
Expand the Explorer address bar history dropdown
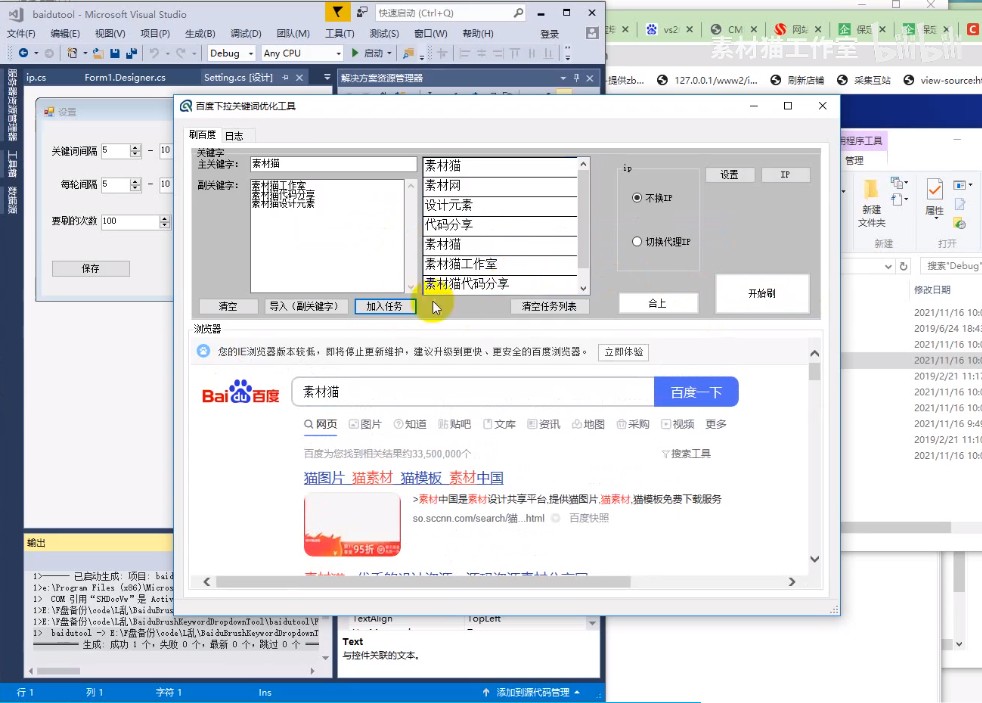888,266
